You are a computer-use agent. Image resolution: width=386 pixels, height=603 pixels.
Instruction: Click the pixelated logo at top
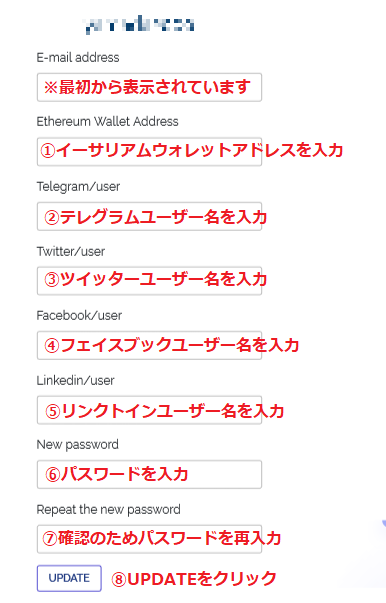coord(140,25)
